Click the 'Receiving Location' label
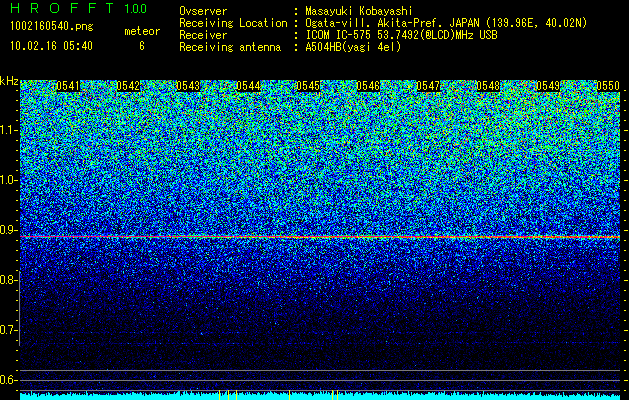This screenshot has width=629, height=400. [x=233, y=23]
